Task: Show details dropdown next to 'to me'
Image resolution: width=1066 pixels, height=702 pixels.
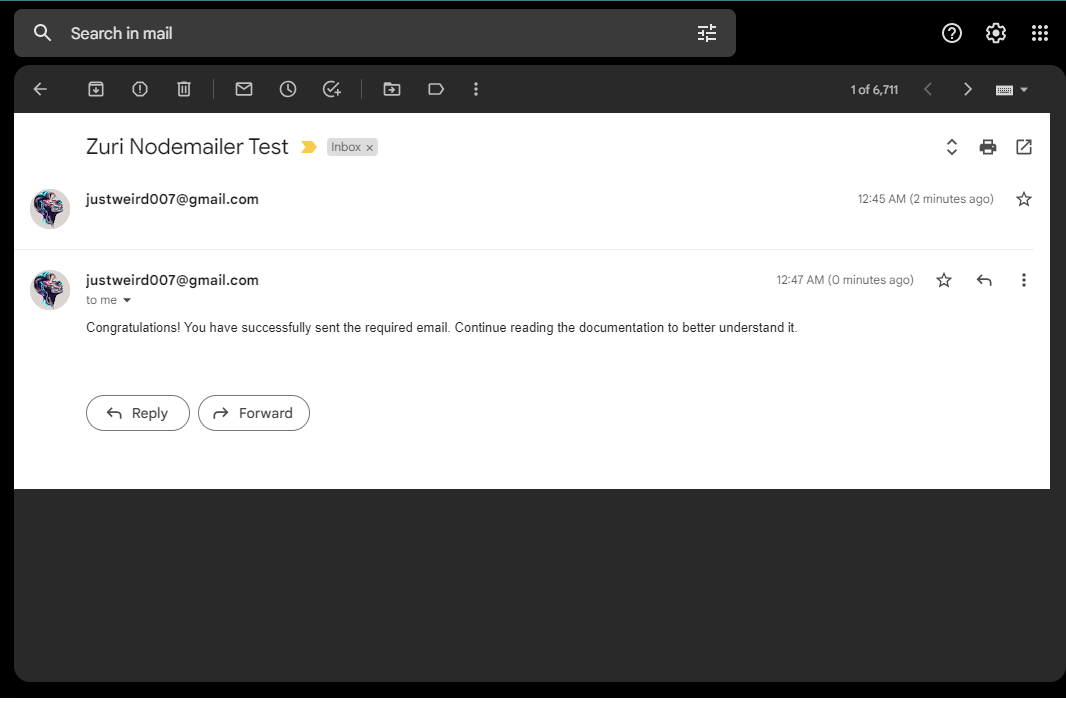Action: (x=126, y=300)
